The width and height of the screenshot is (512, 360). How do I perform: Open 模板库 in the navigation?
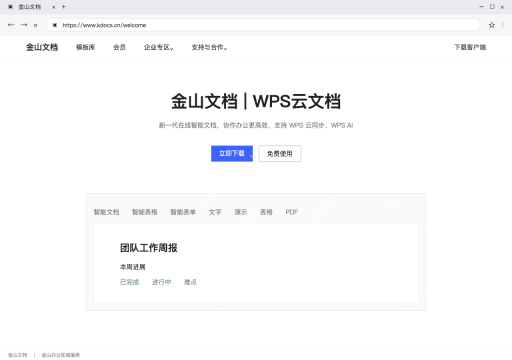click(85, 47)
